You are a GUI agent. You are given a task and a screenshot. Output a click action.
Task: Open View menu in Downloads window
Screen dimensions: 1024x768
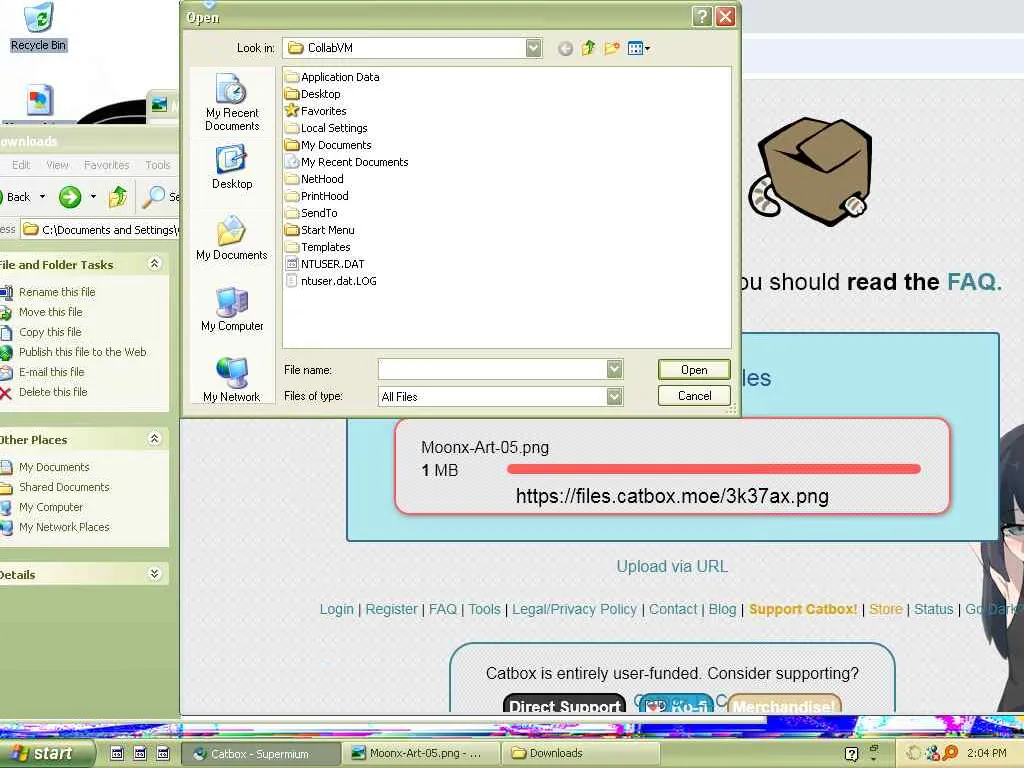click(57, 165)
